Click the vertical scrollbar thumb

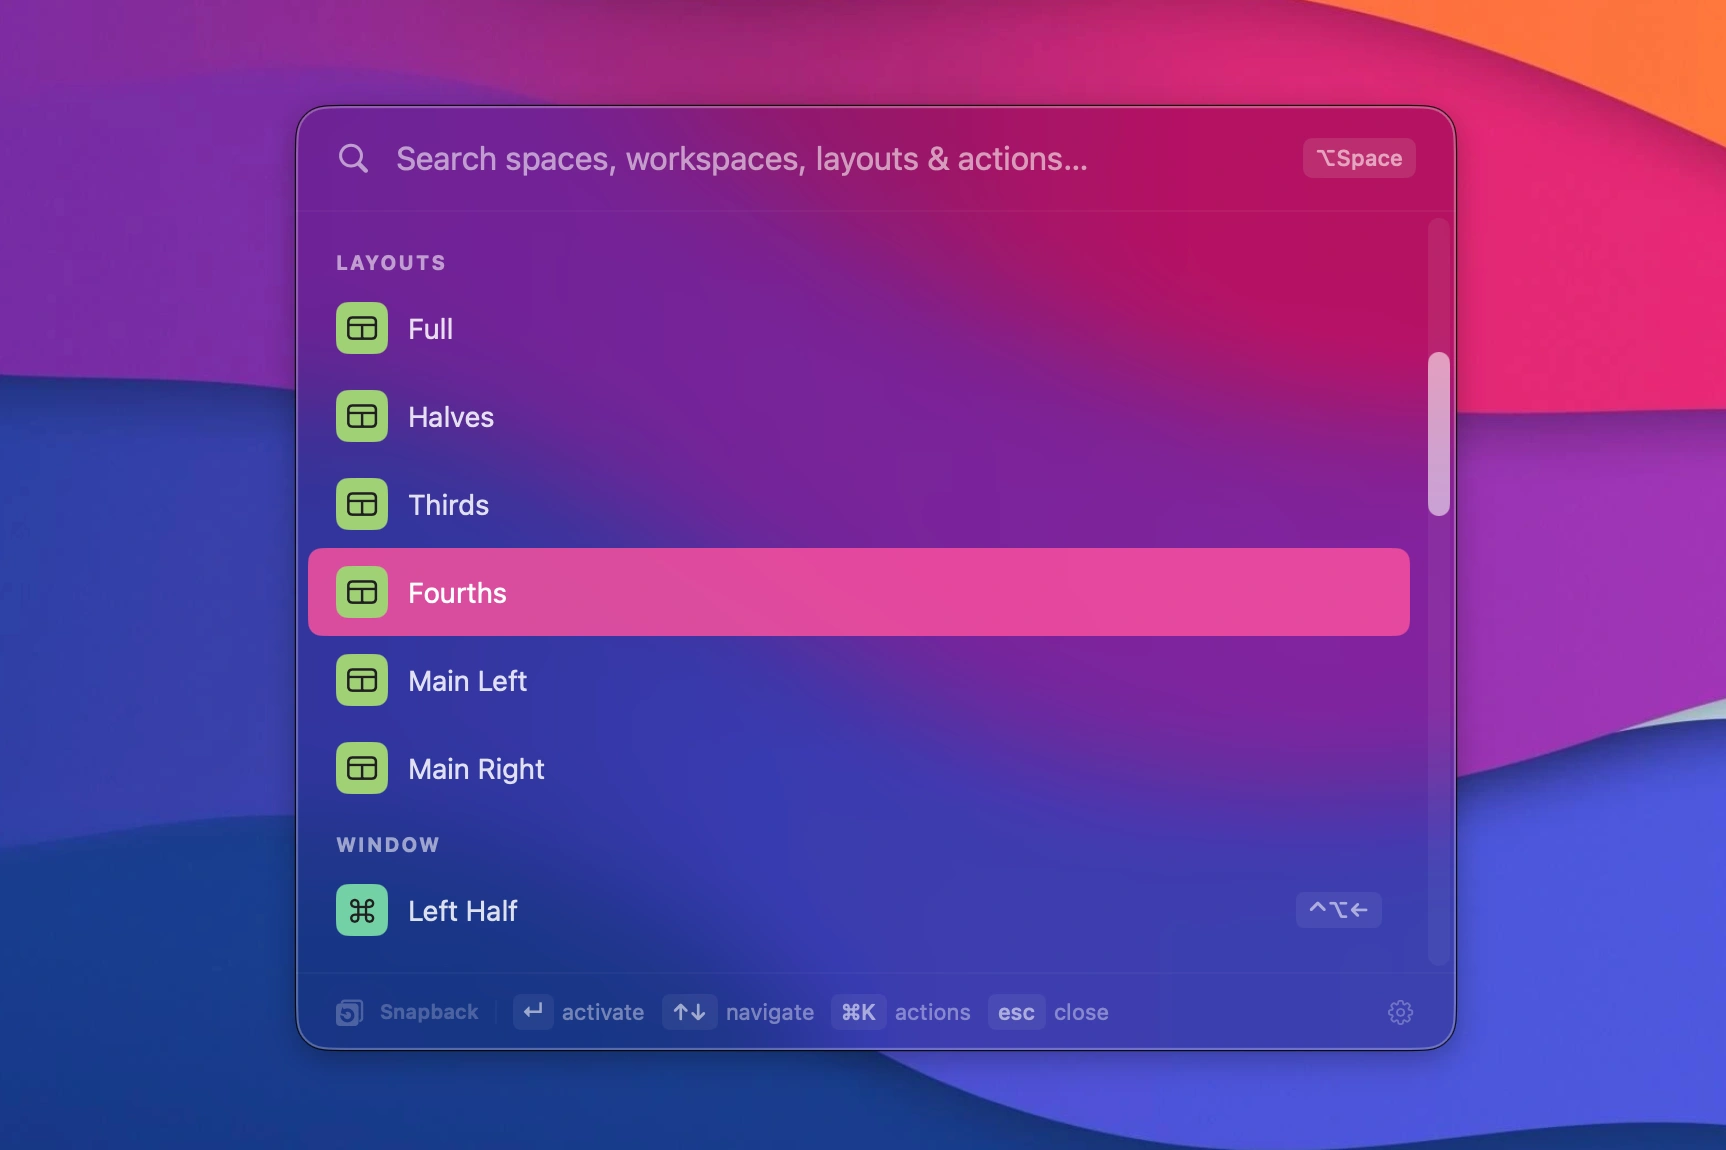pyautogui.click(x=1438, y=433)
